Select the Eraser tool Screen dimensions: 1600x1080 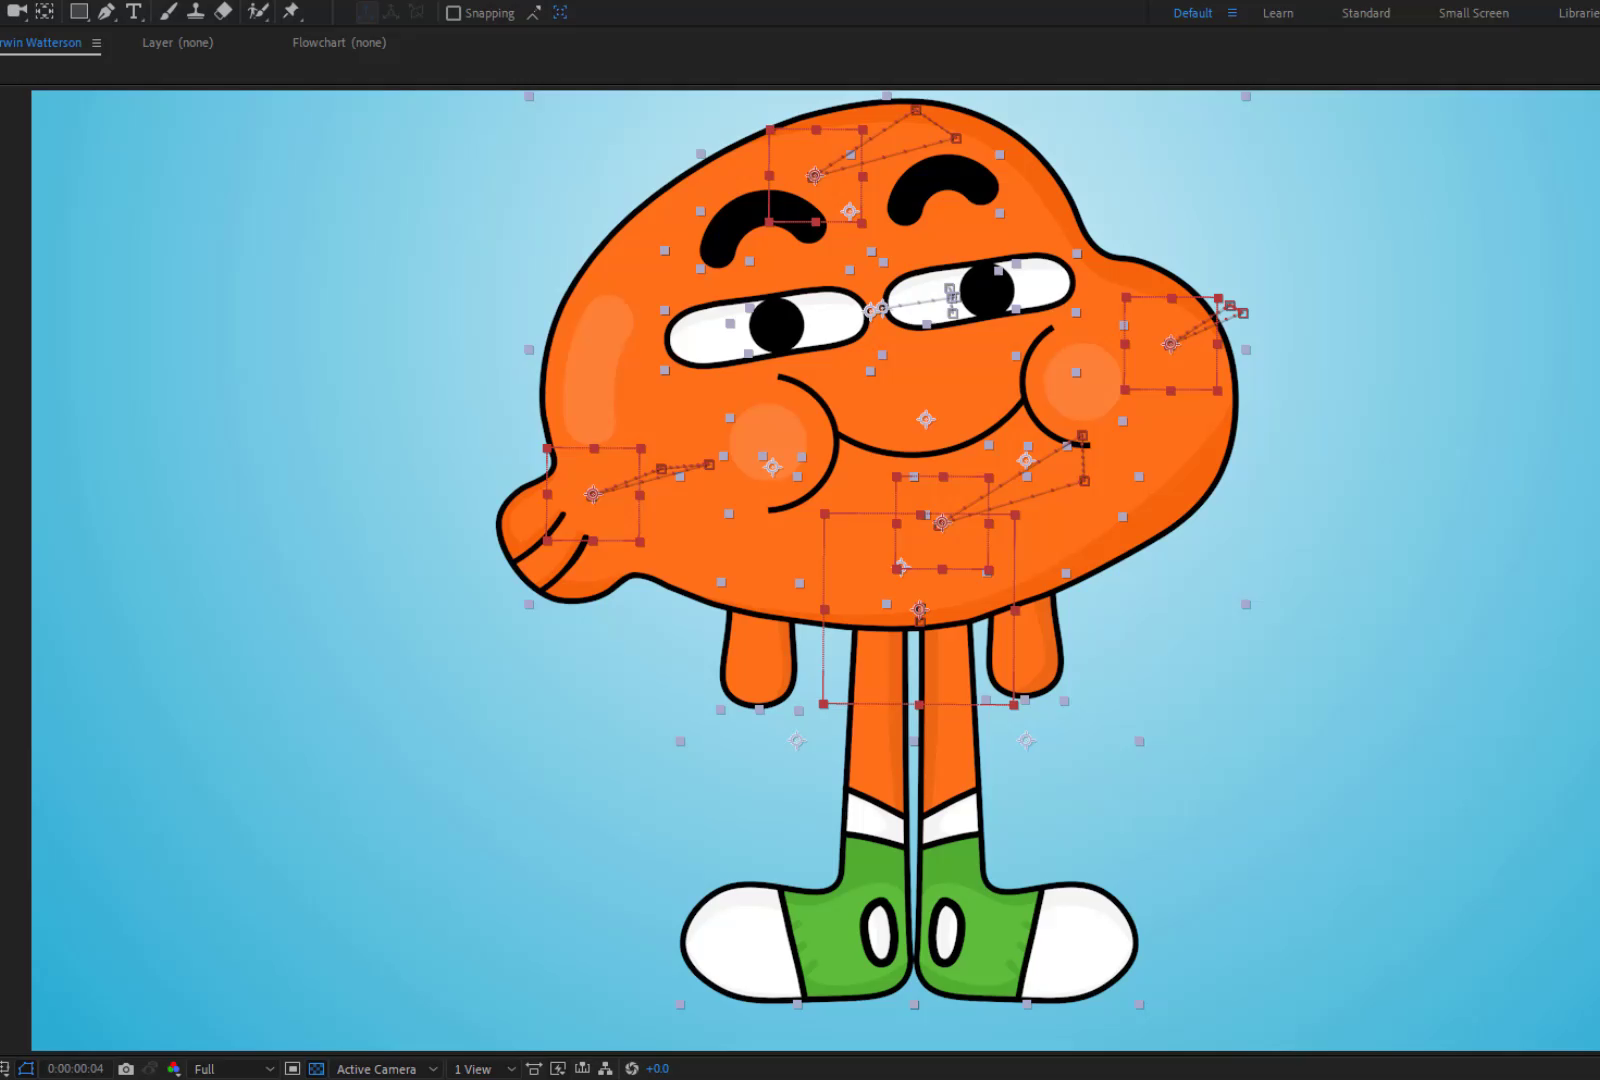point(224,12)
